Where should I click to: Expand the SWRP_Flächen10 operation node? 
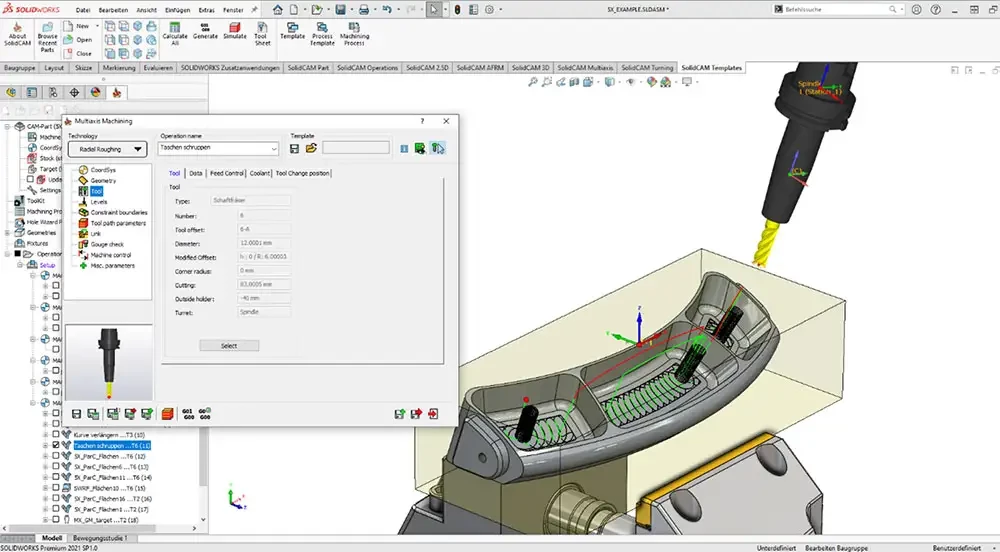click(x=45, y=488)
